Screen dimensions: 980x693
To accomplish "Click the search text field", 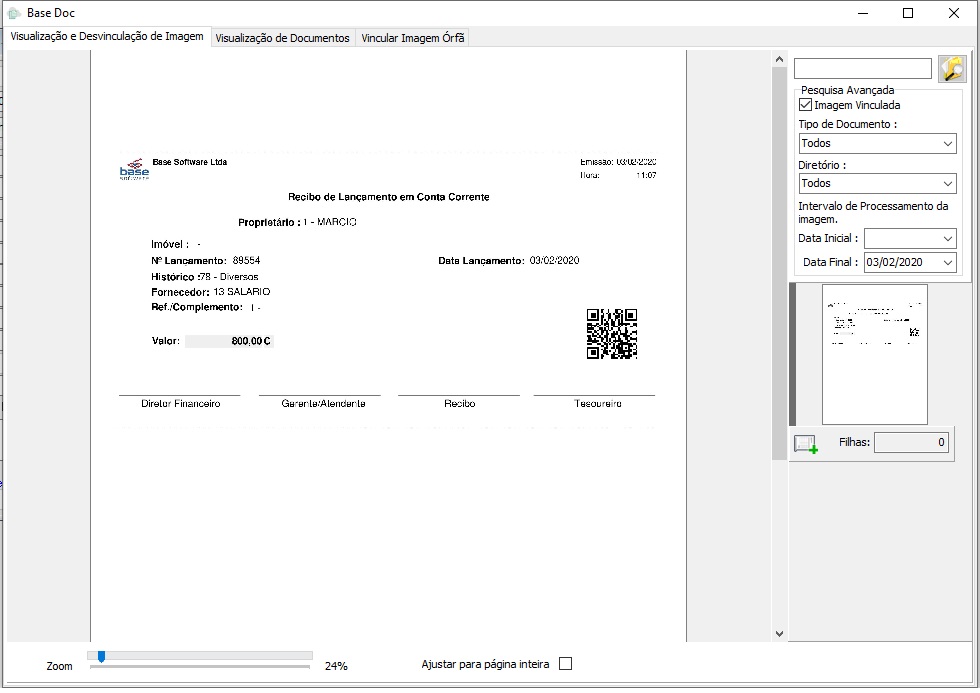I will (x=862, y=69).
